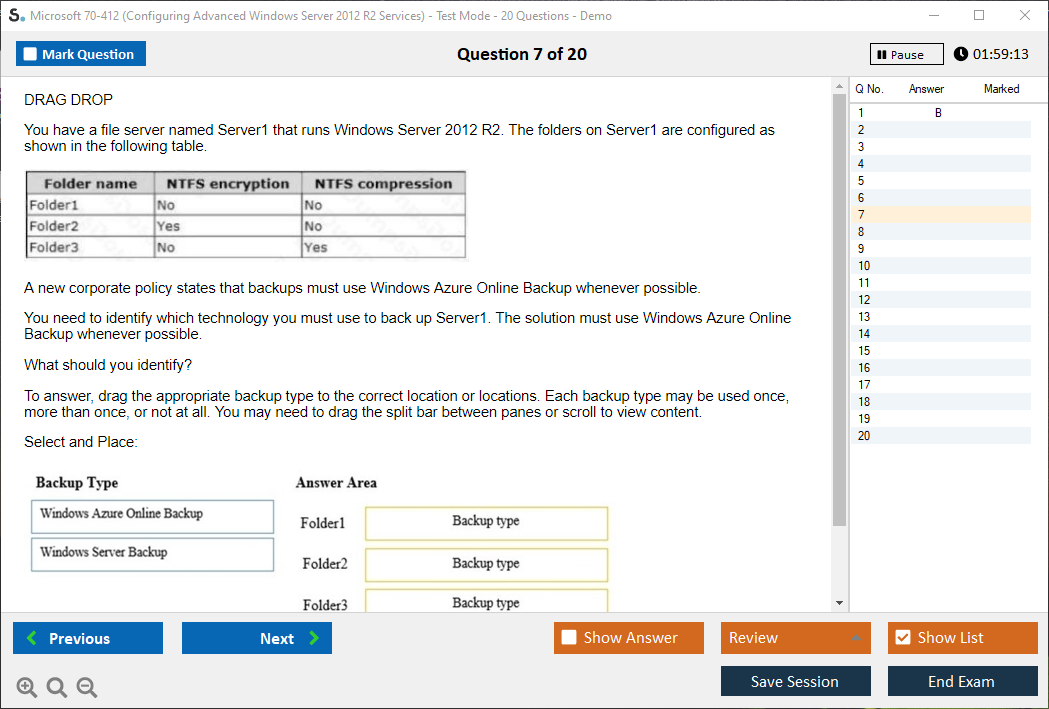Screen dimensions: 1049x709
Task: Select the Windows Azure Online Backup option
Action: (152, 516)
